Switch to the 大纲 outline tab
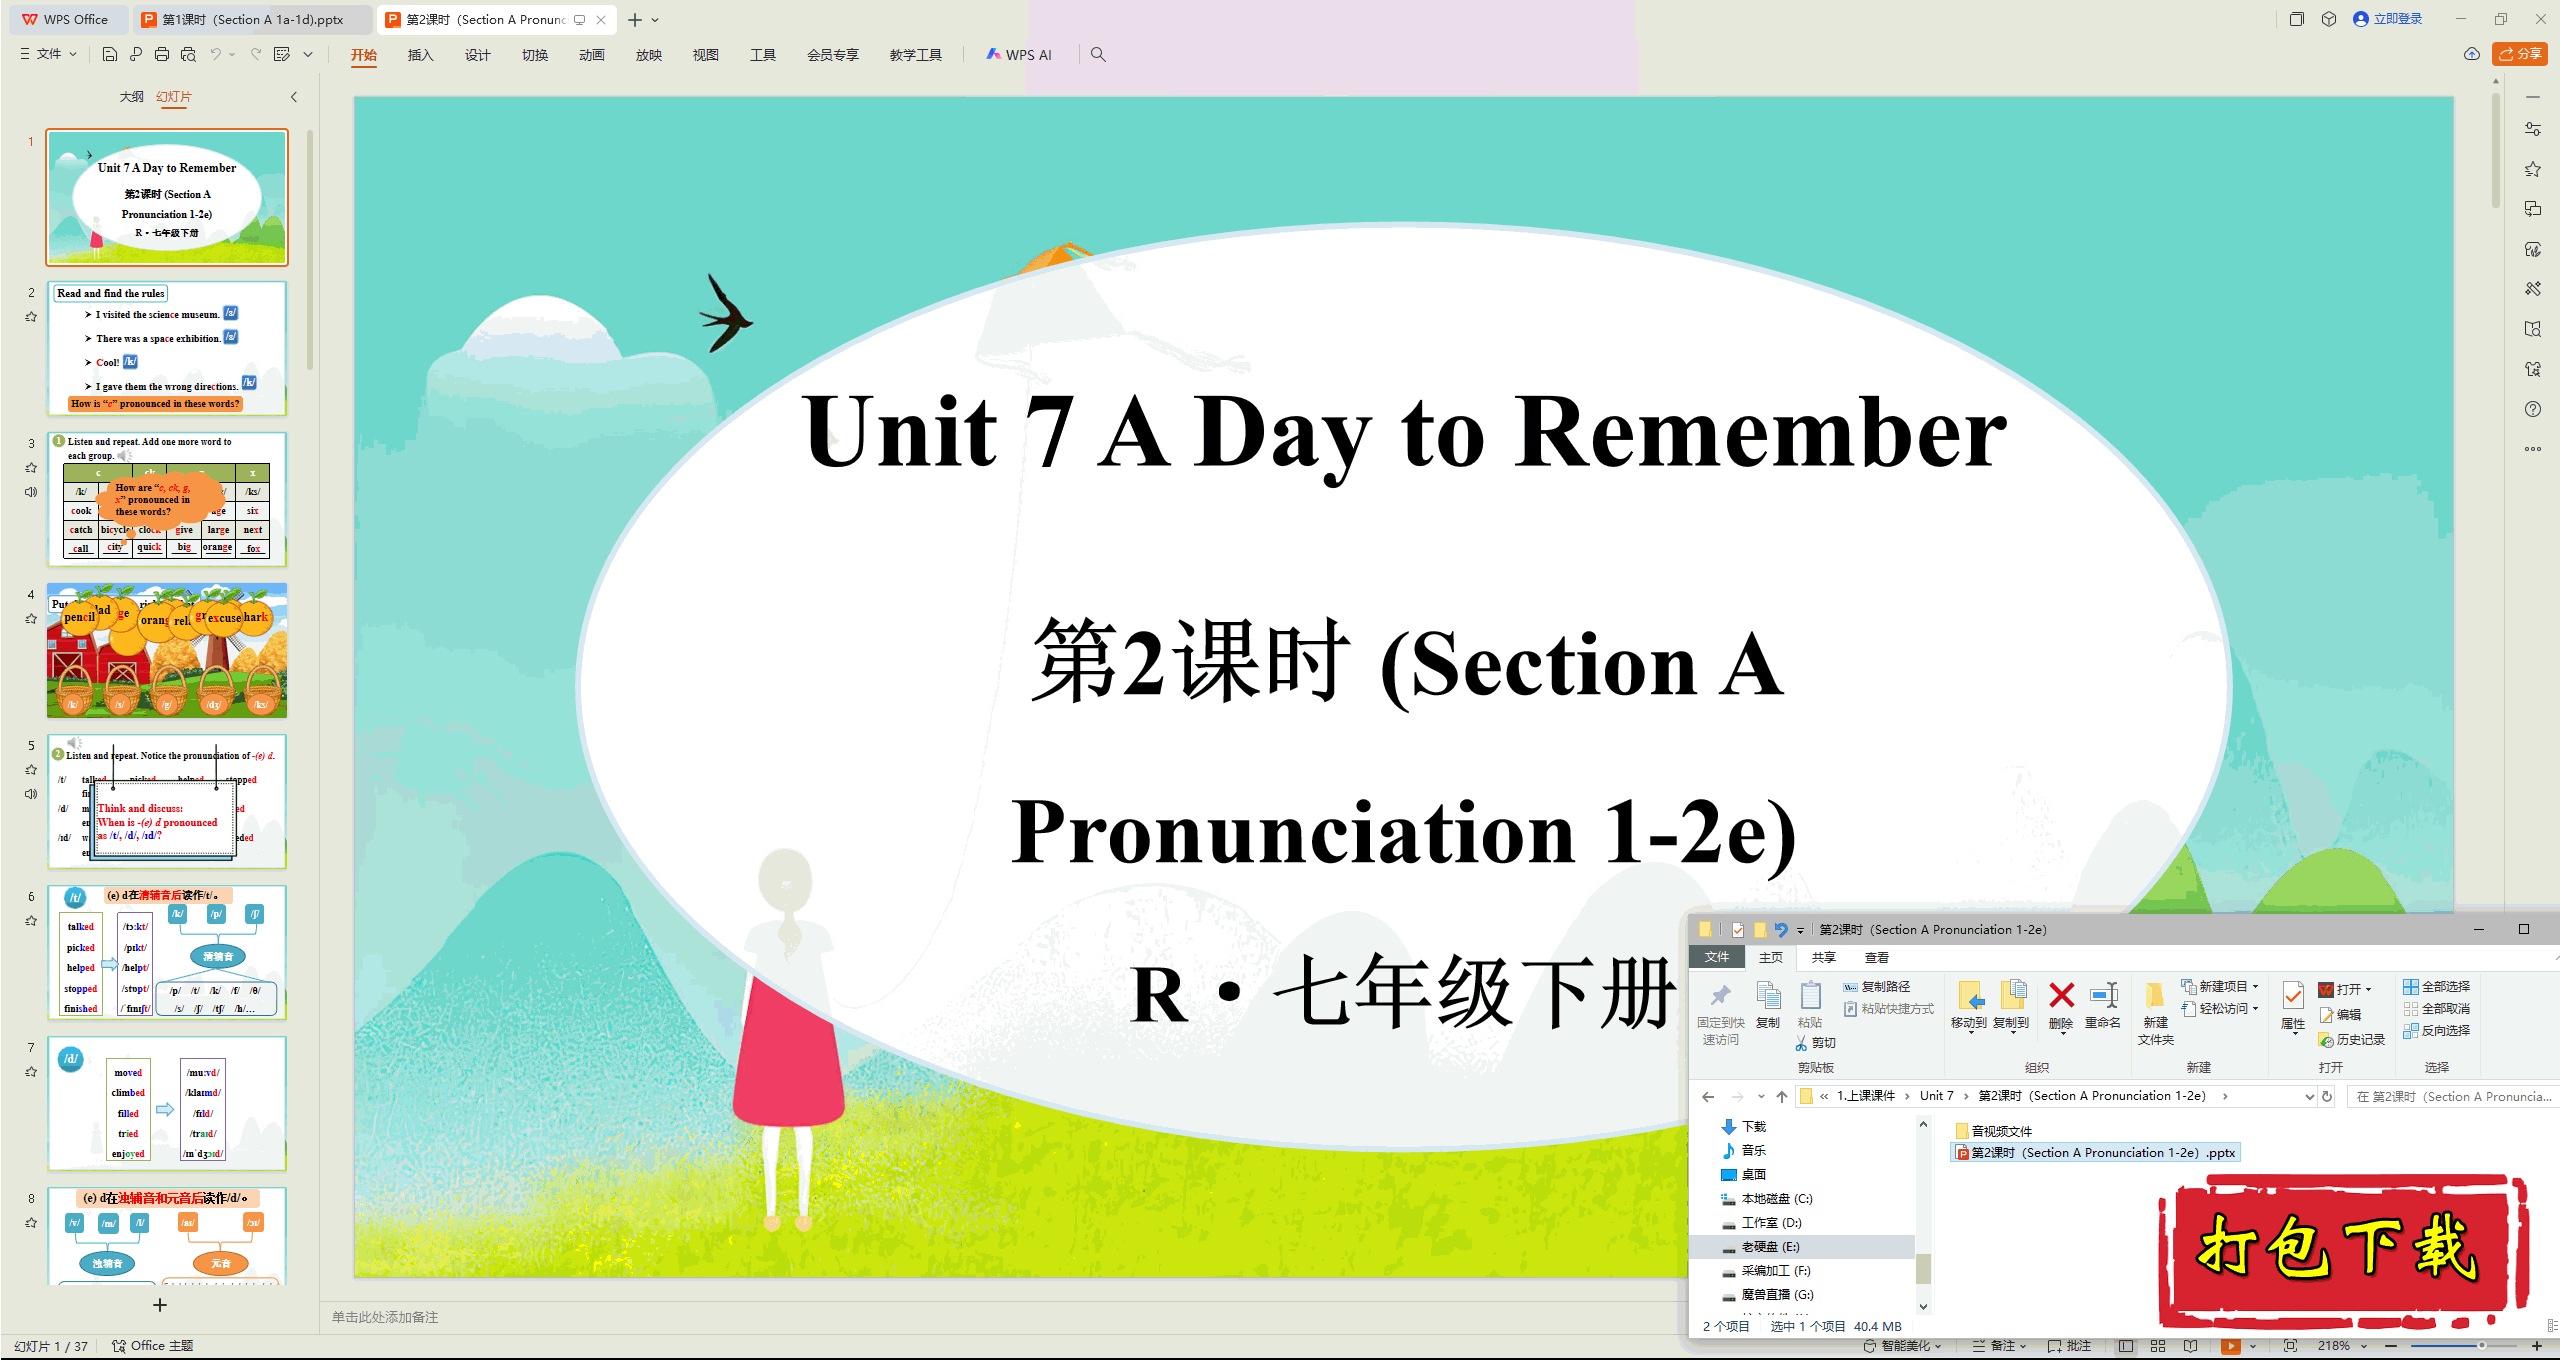2560x1360 pixels. click(131, 97)
